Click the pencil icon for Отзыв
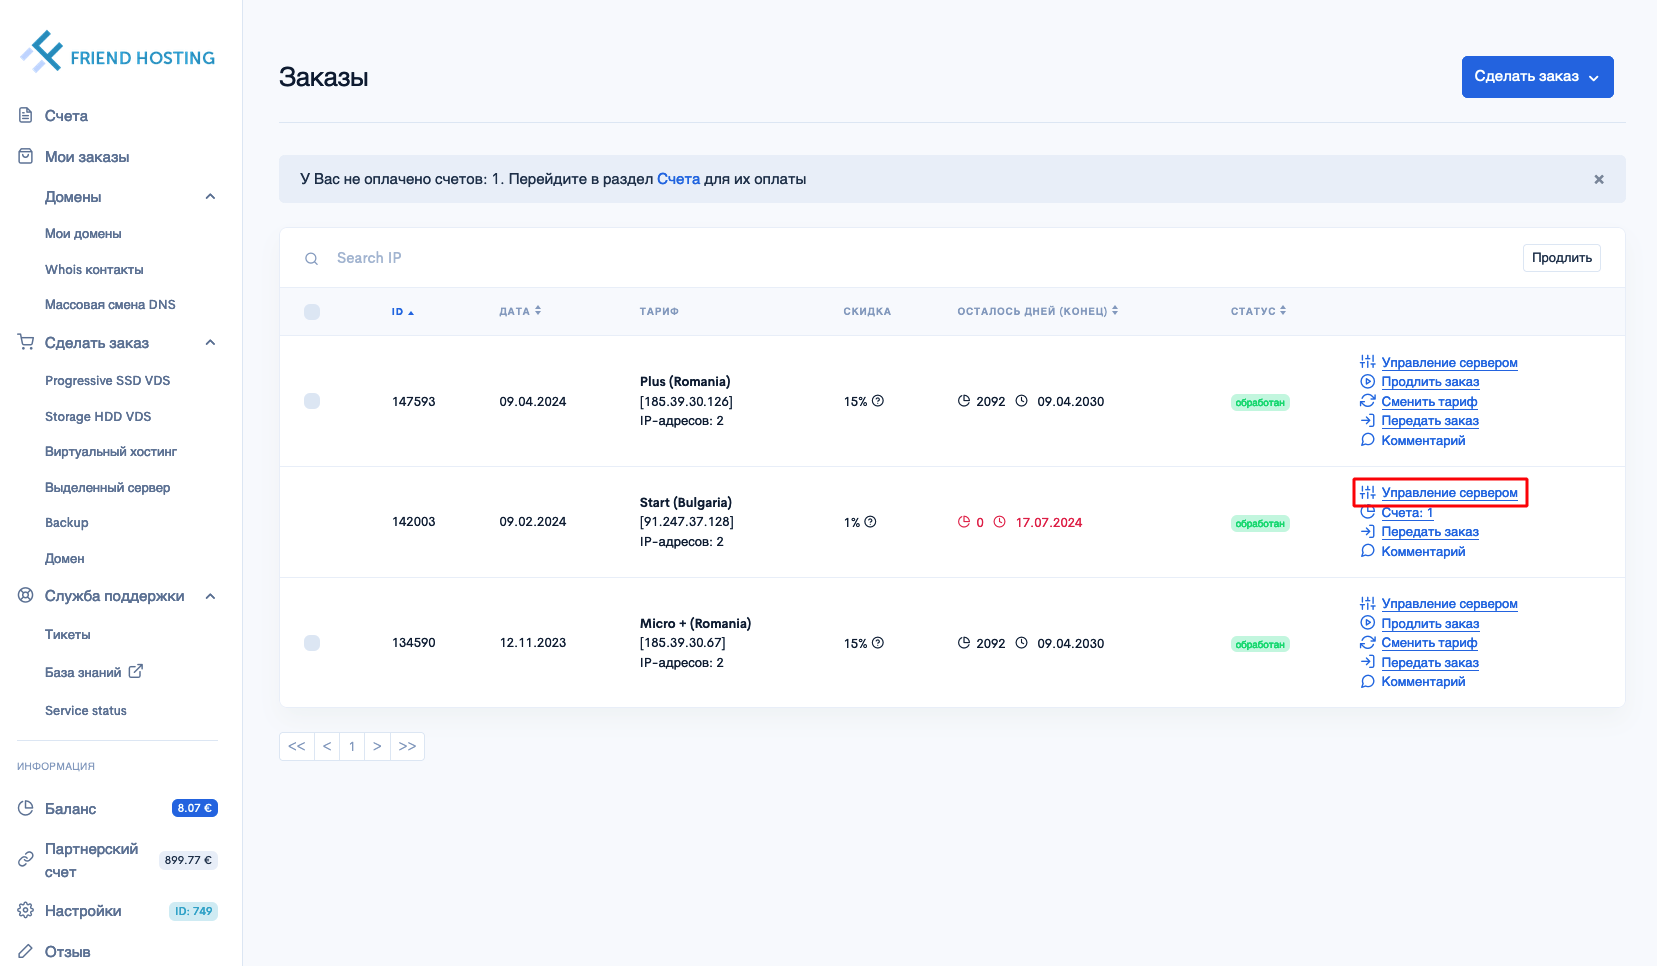 pyautogui.click(x=26, y=951)
